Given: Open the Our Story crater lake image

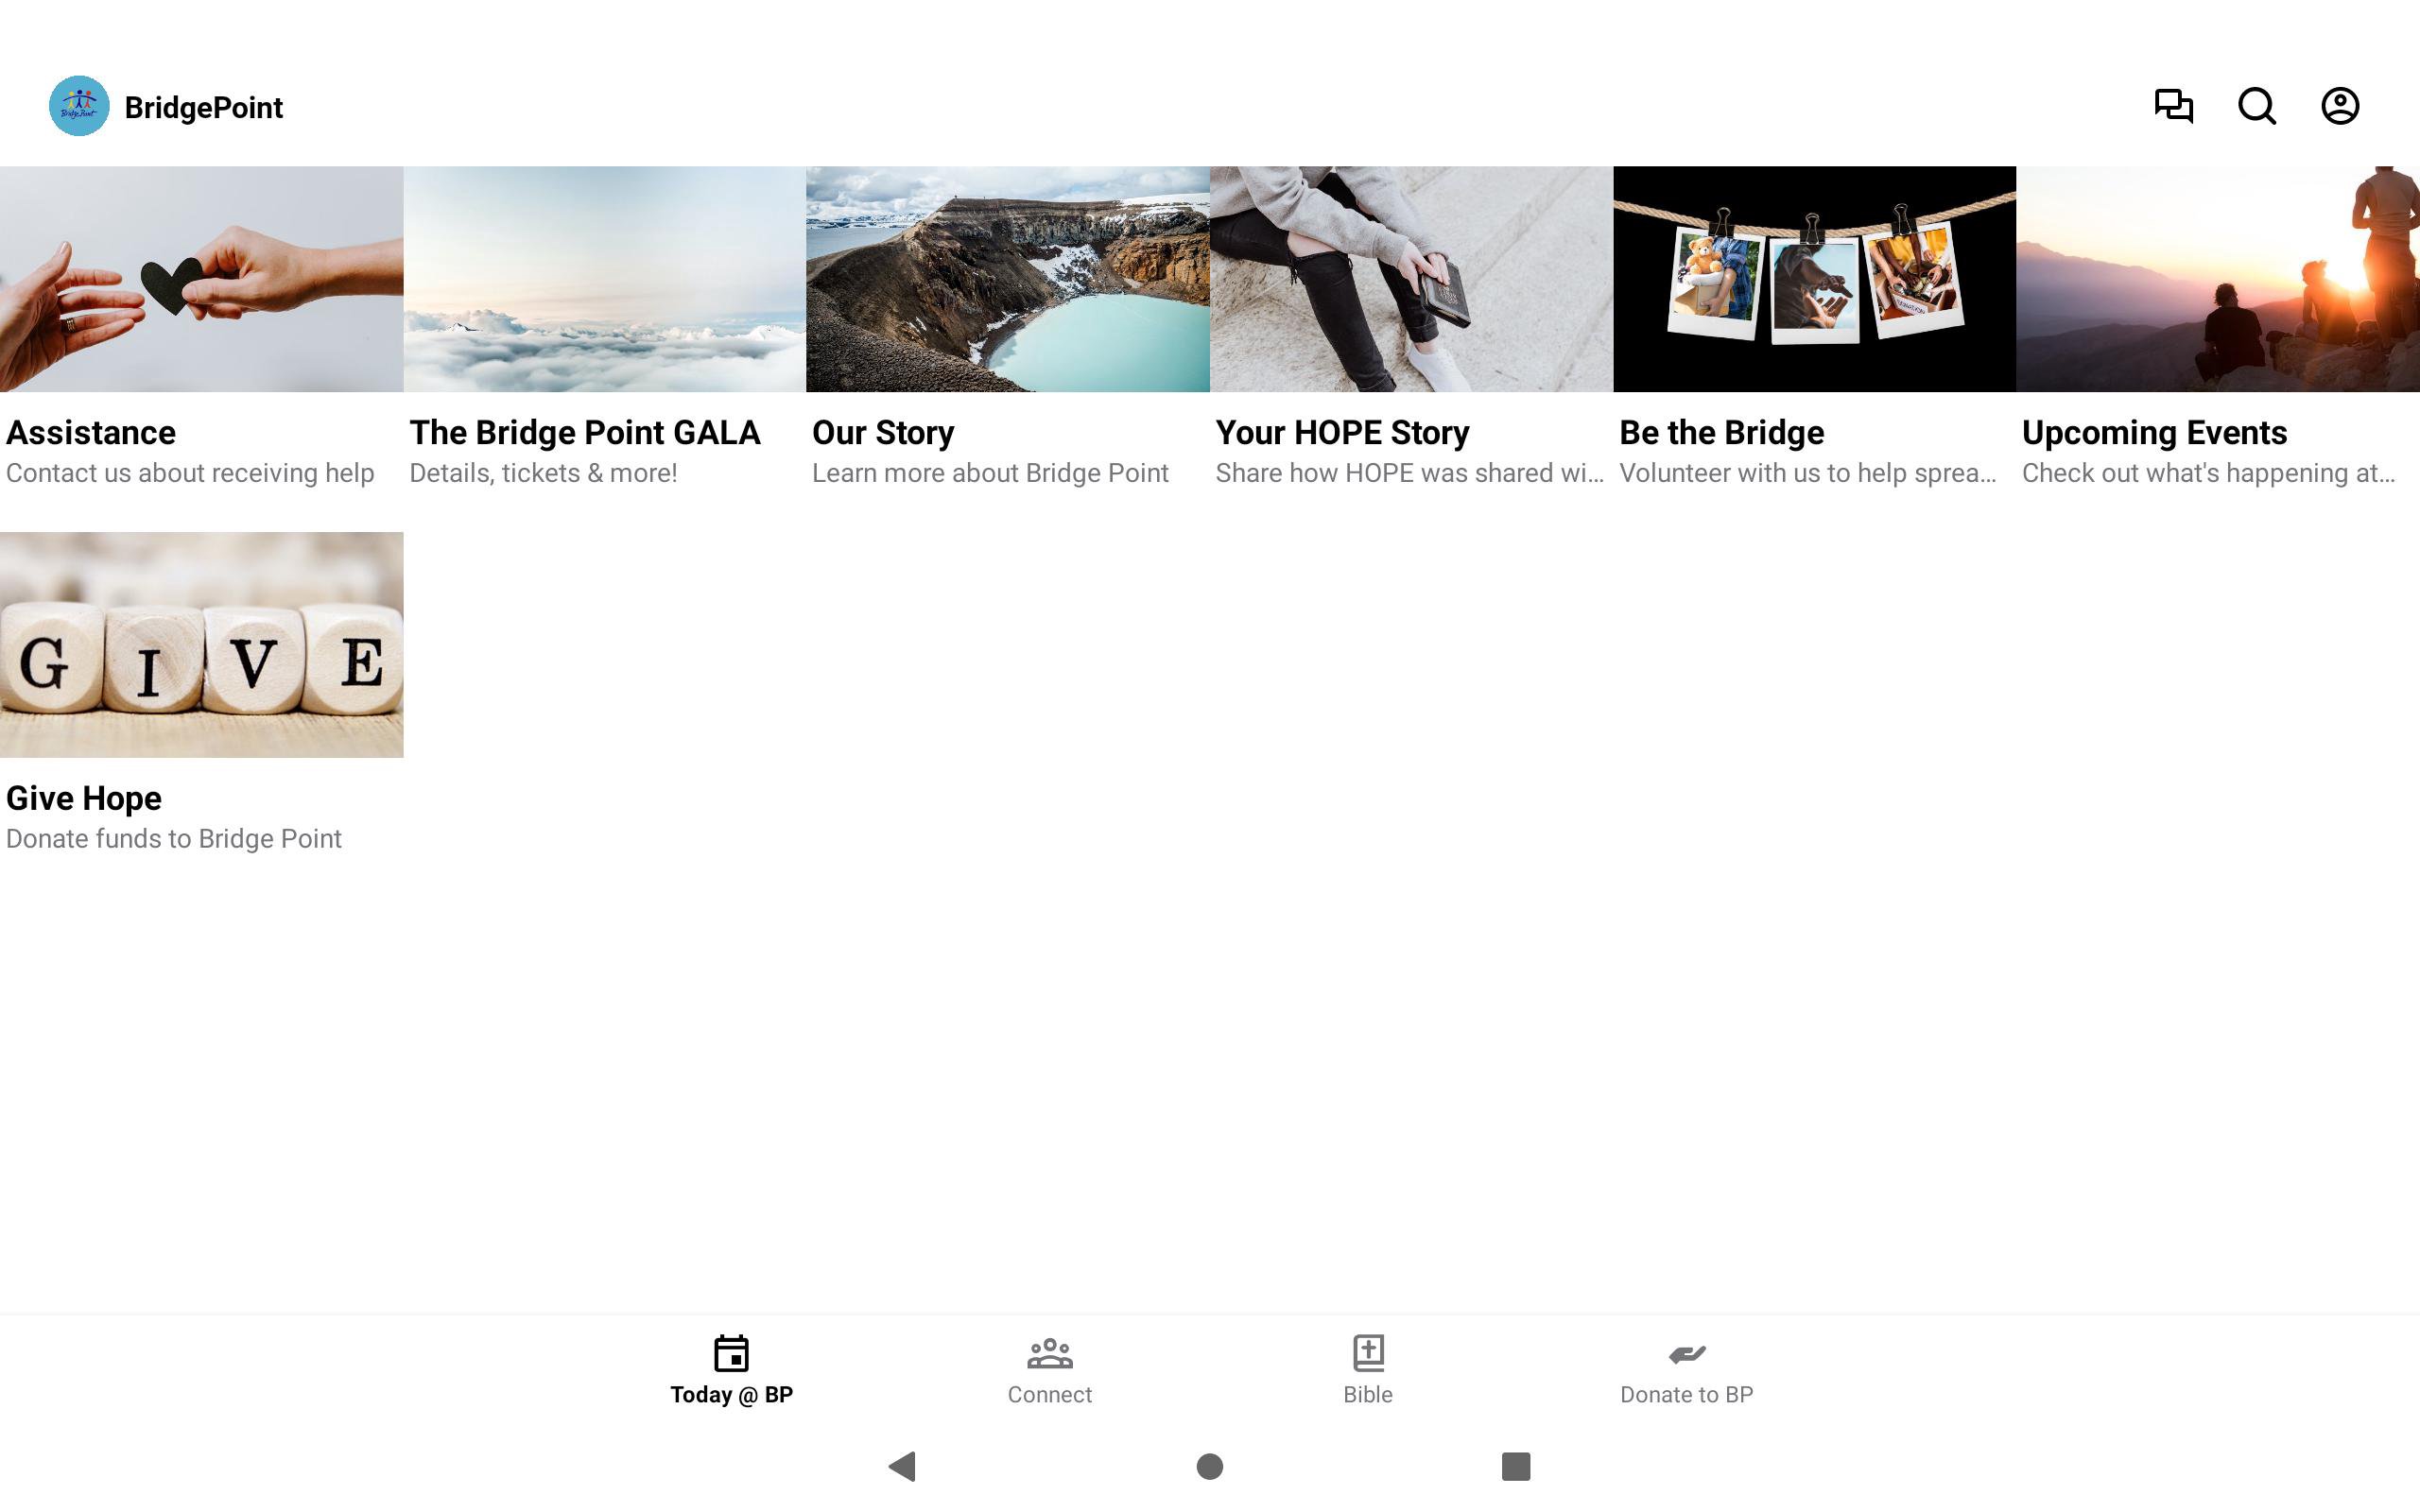Looking at the screenshot, I should (x=1007, y=279).
